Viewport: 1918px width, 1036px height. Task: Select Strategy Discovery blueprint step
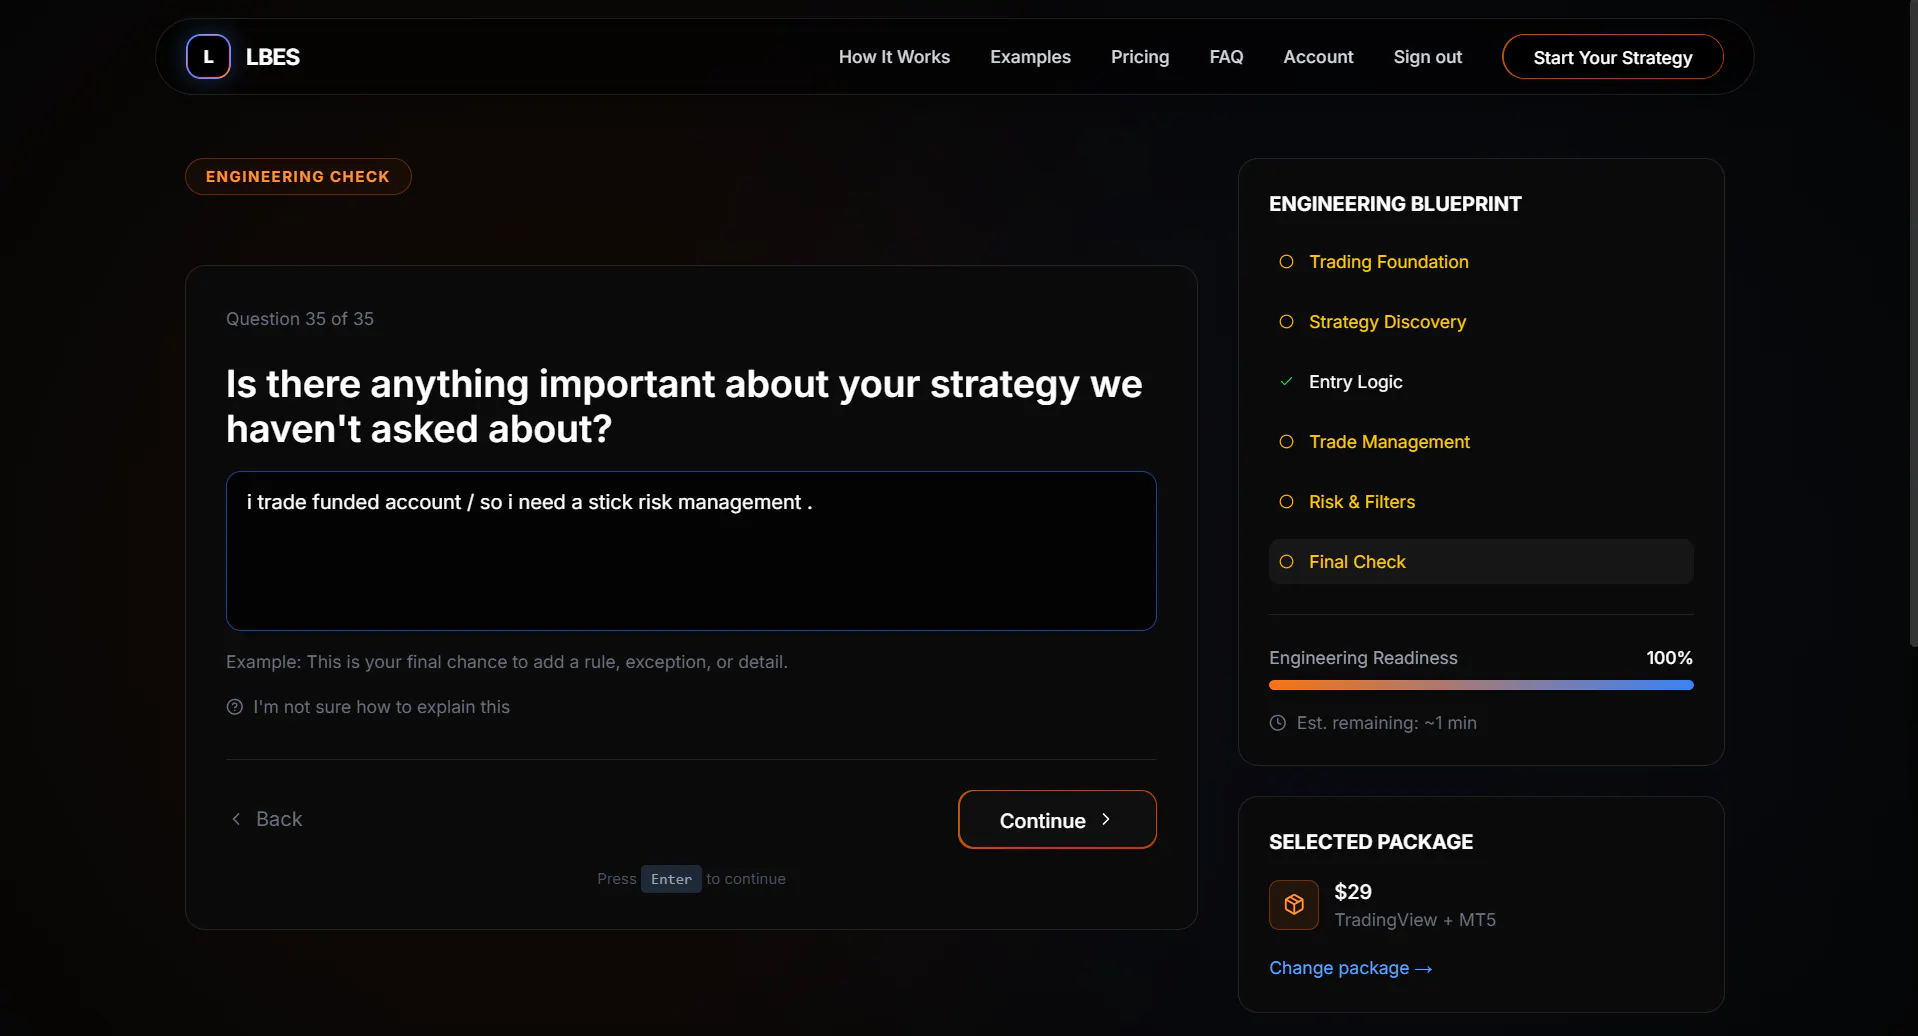pos(1387,322)
